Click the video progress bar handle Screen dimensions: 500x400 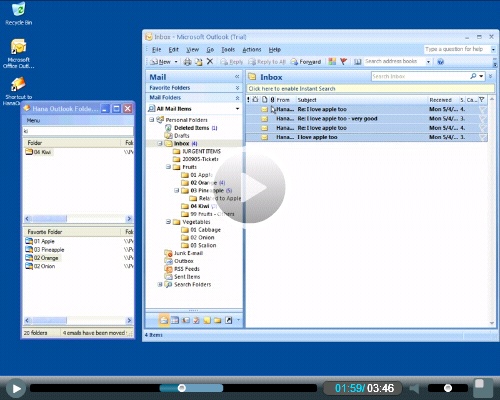coord(182,388)
